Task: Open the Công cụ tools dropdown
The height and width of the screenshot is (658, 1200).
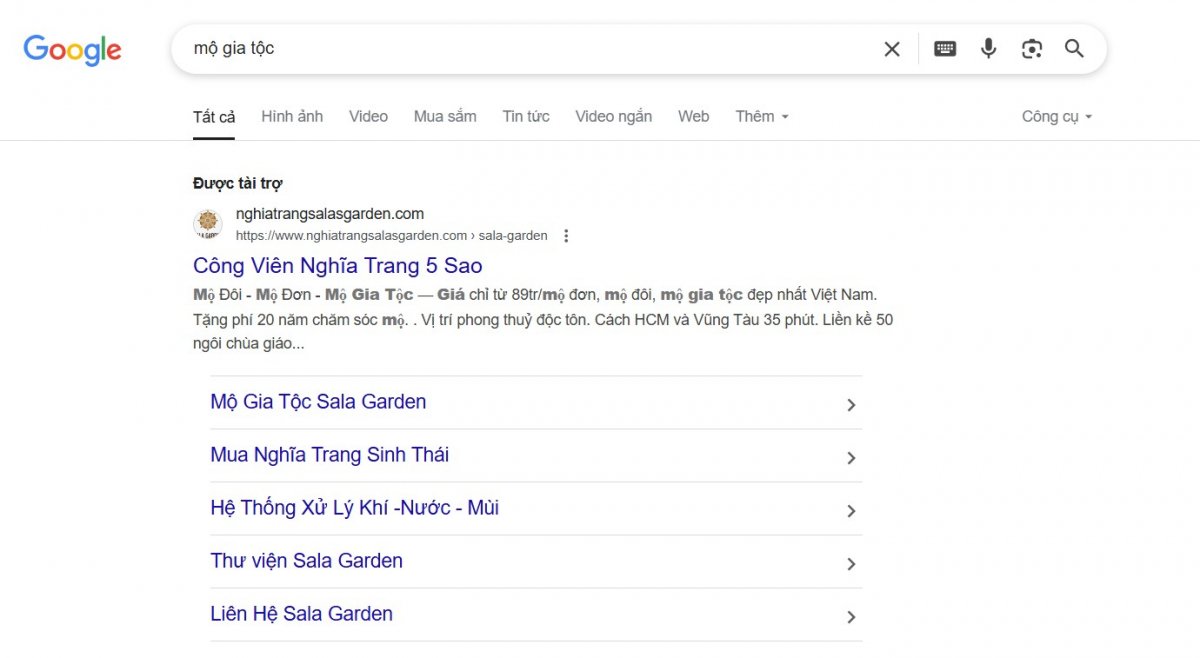Action: click(x=1056, y=116)
